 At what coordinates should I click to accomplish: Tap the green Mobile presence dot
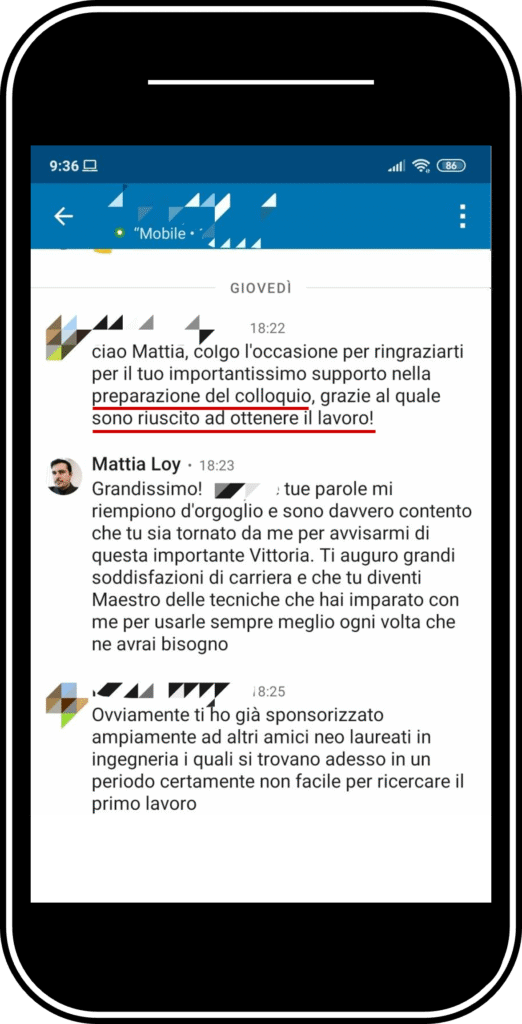tap(119, 232)
